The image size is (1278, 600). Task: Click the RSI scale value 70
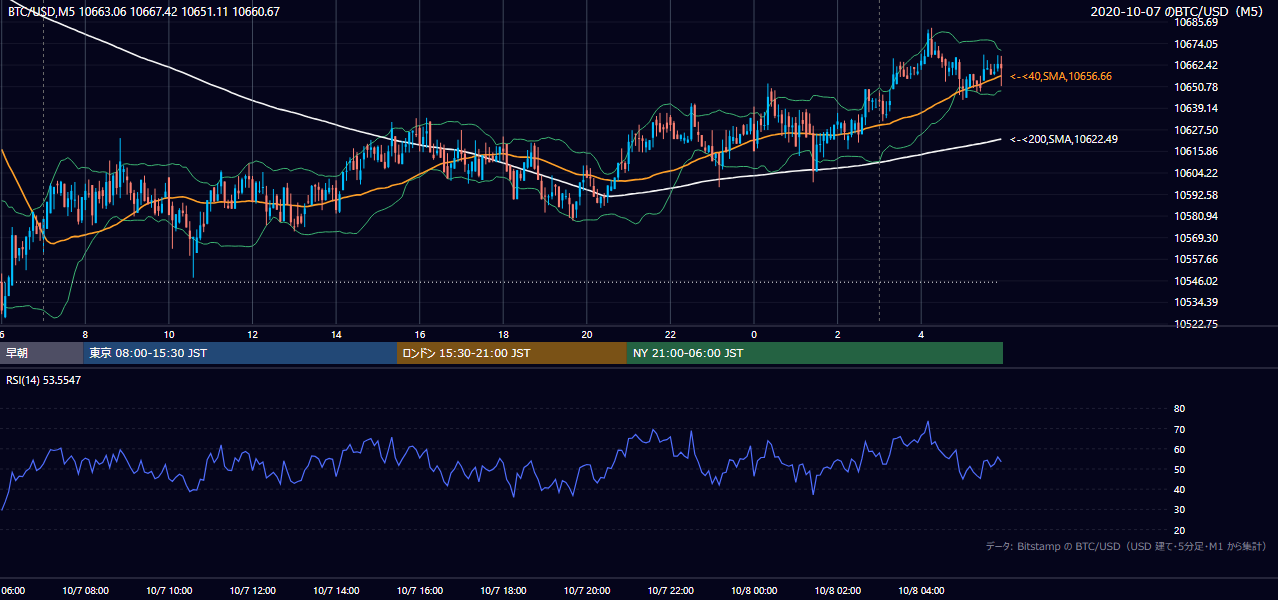click(x=1179, y=429)
